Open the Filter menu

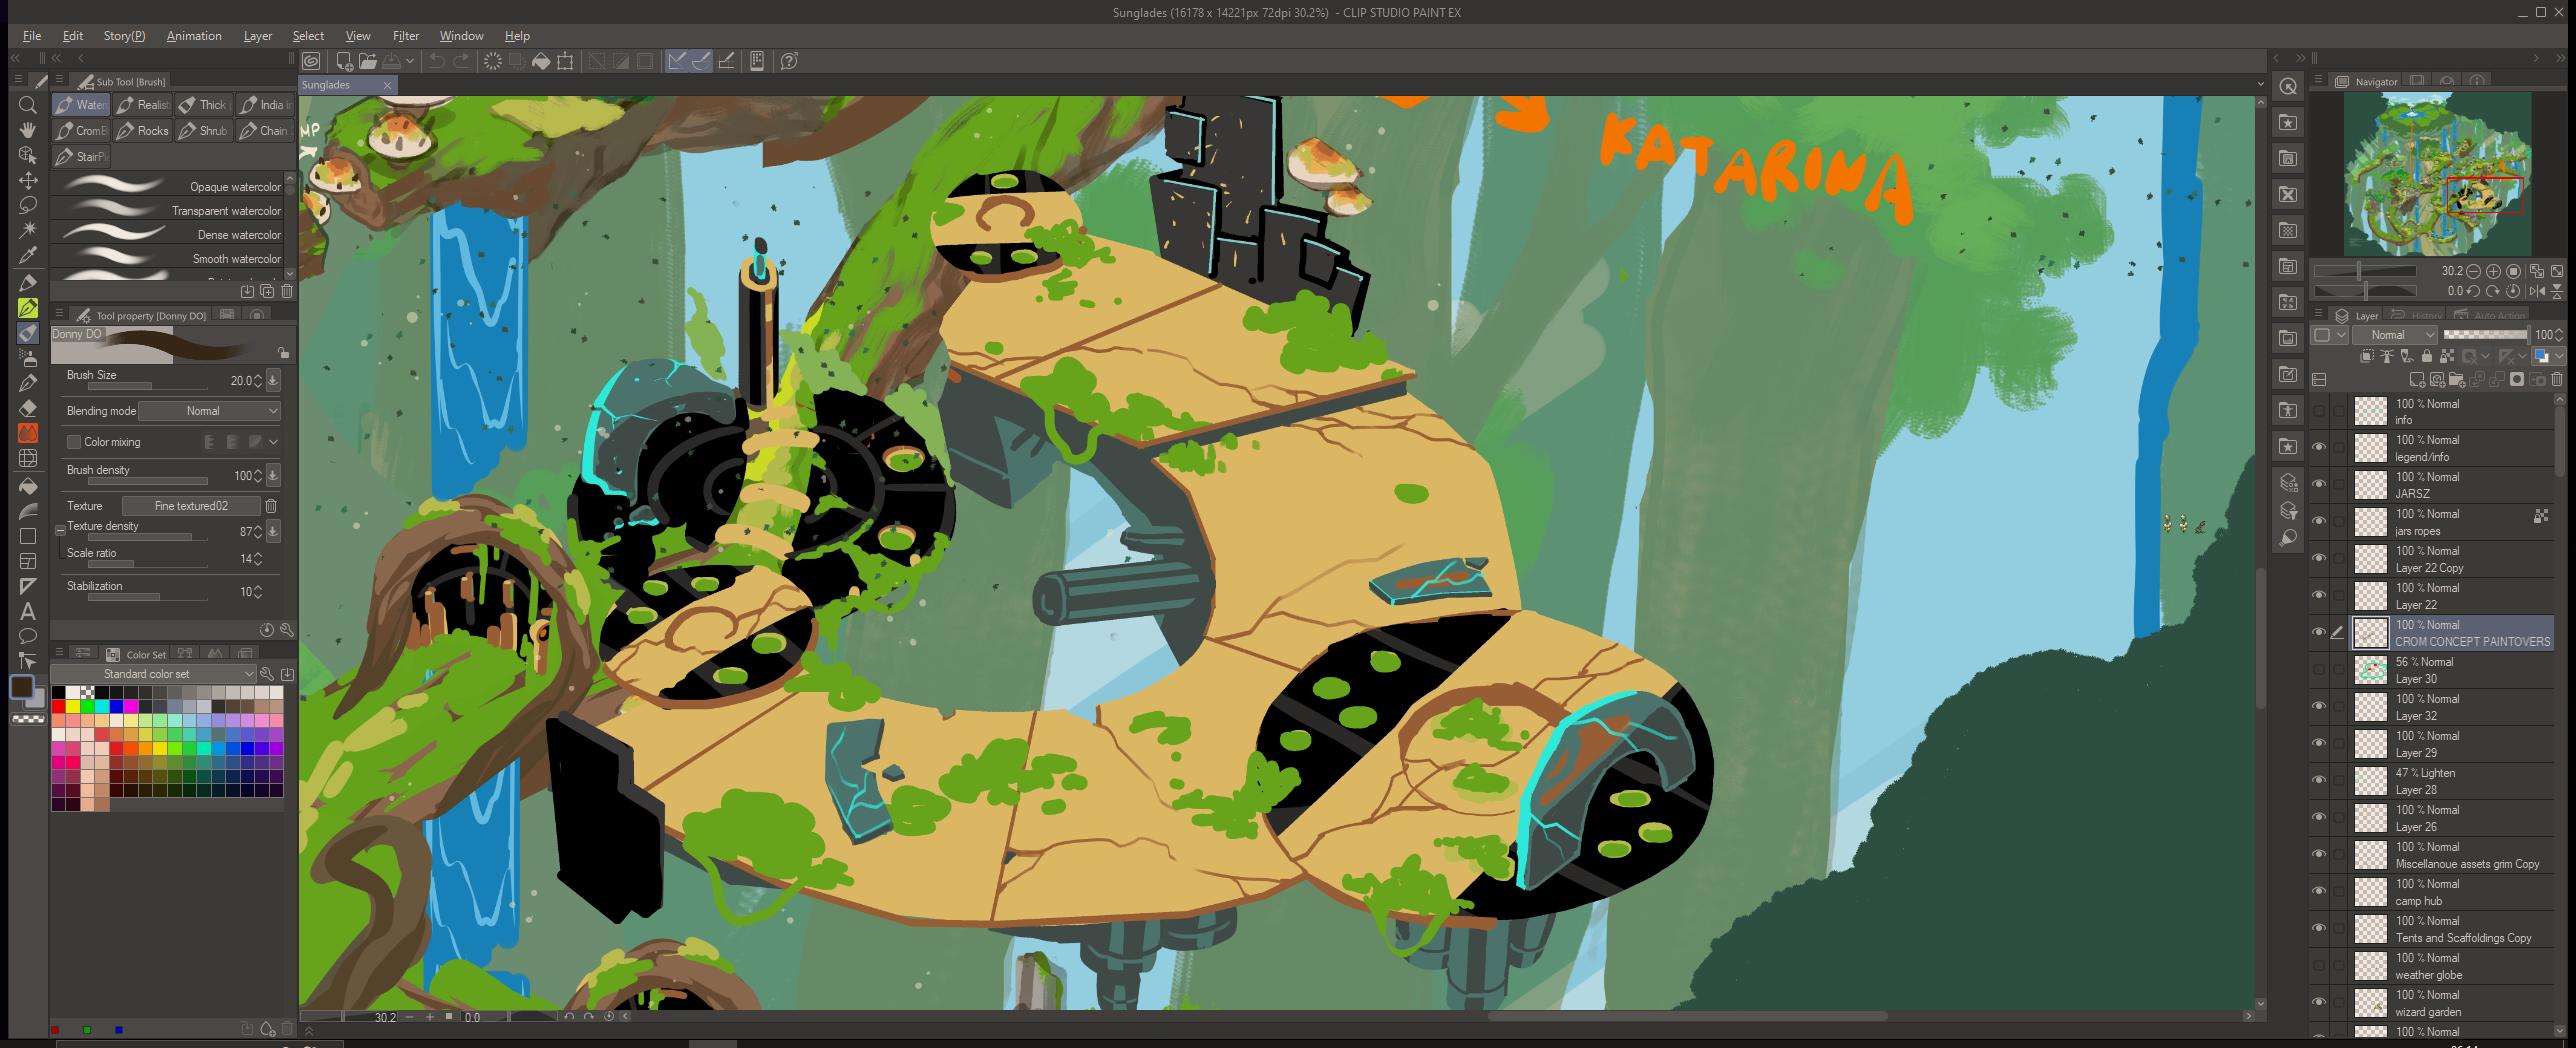pyautogui.click(x=406, y=36)
